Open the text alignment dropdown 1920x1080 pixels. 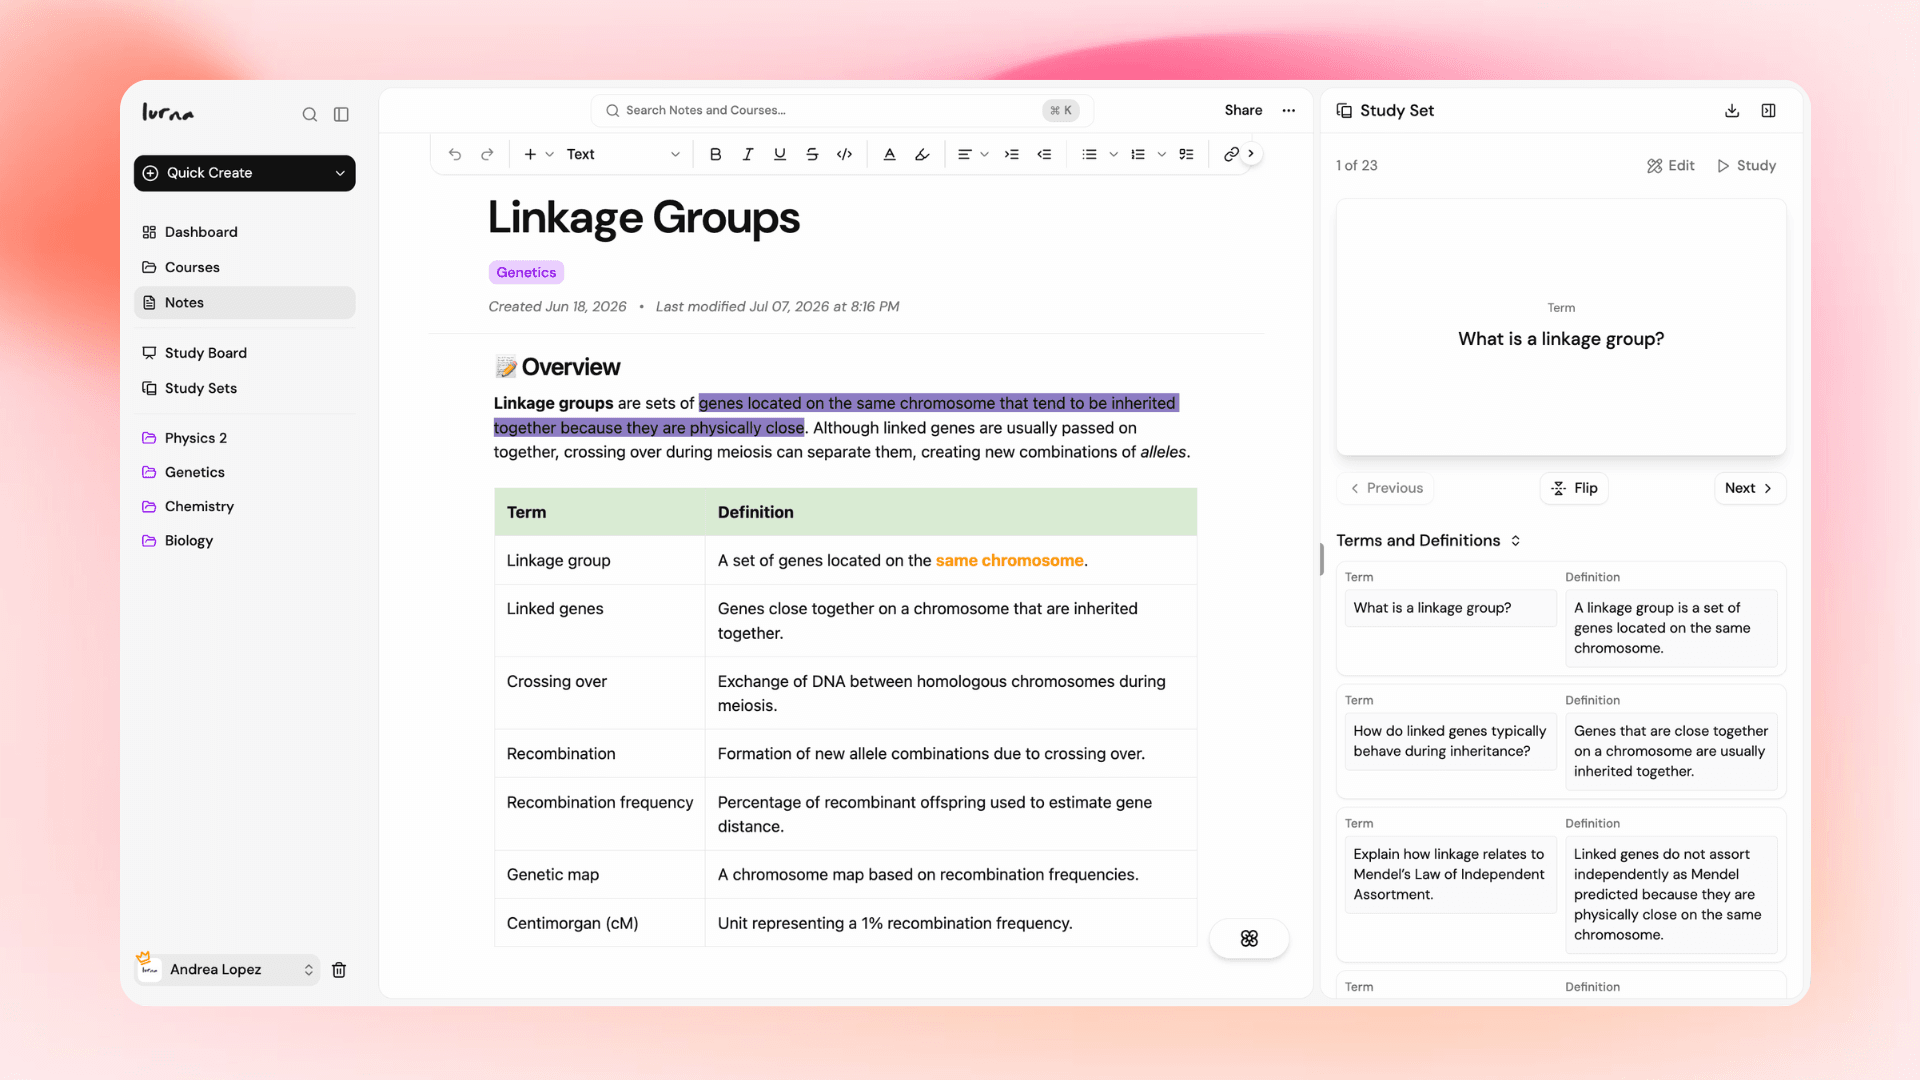coord(972,154)
